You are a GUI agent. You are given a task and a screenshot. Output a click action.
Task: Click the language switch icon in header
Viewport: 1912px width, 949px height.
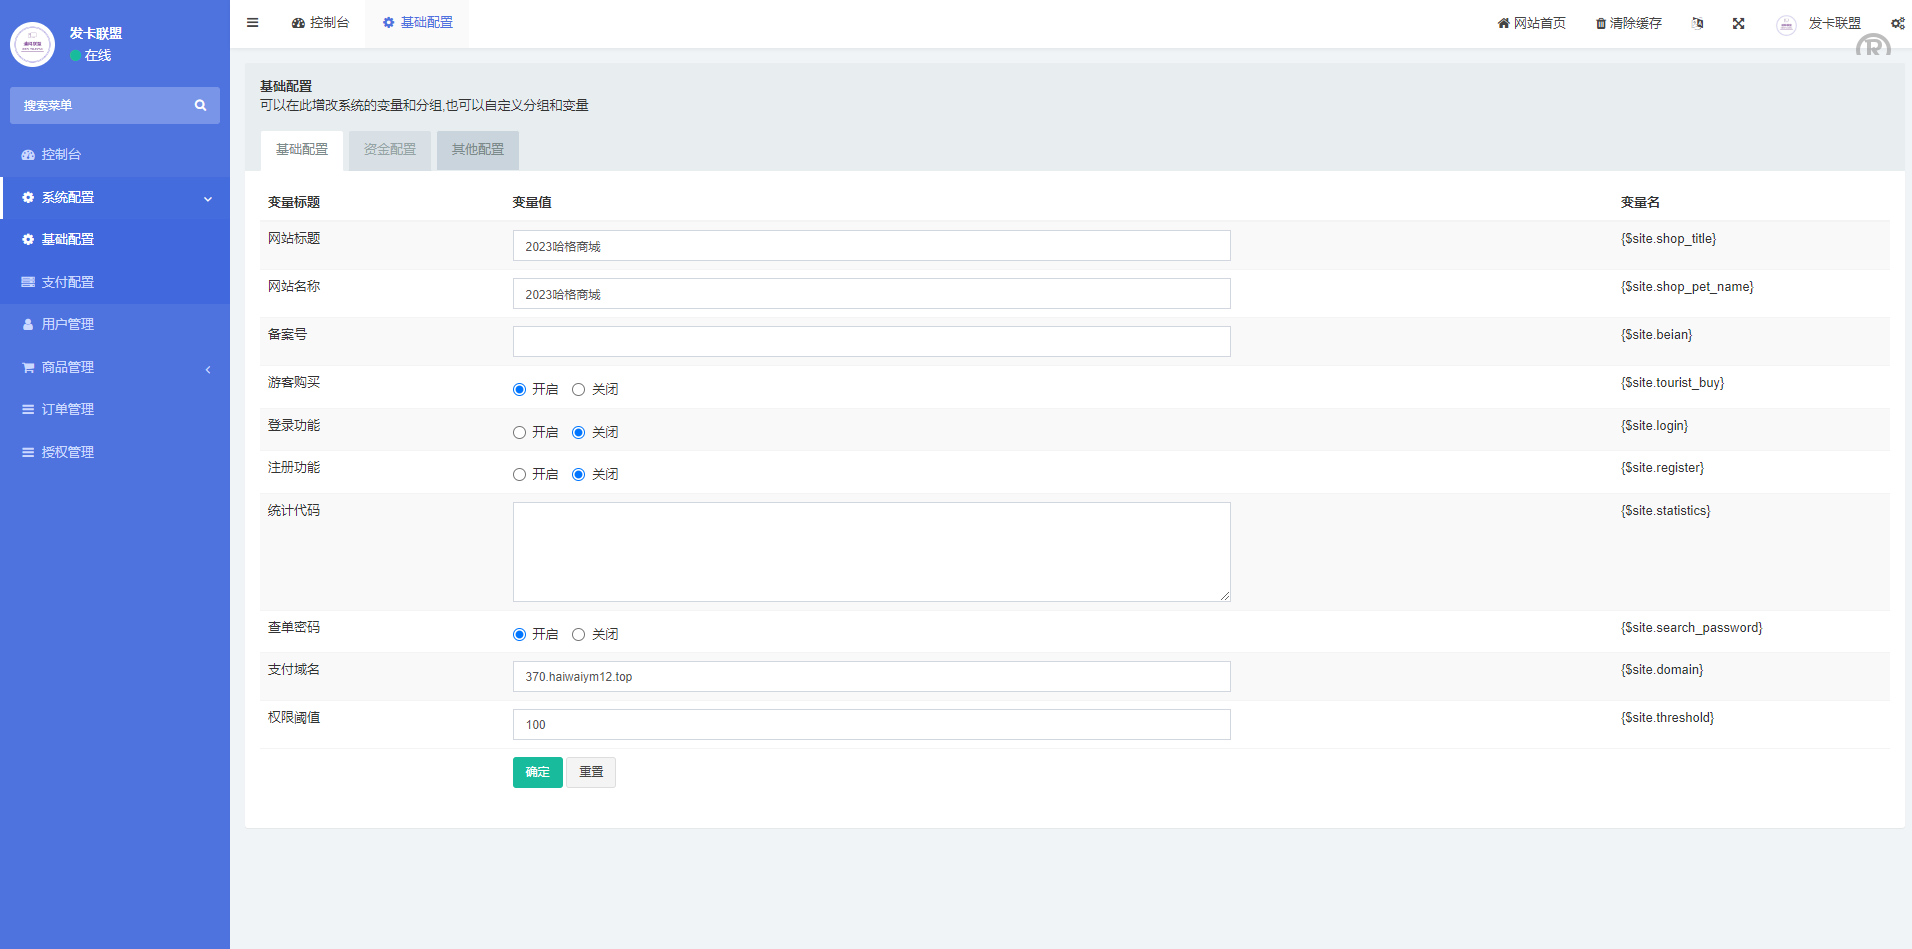pyautogui.click(x=1697, y=23)
